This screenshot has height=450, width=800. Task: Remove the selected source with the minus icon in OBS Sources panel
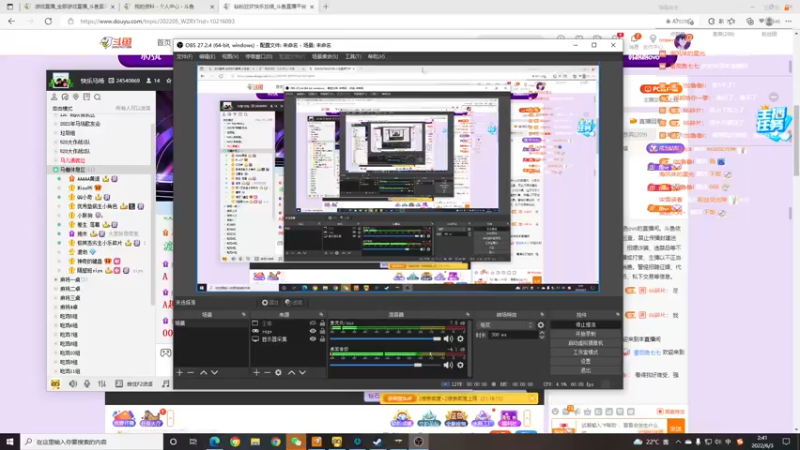[x=267, y=372]
